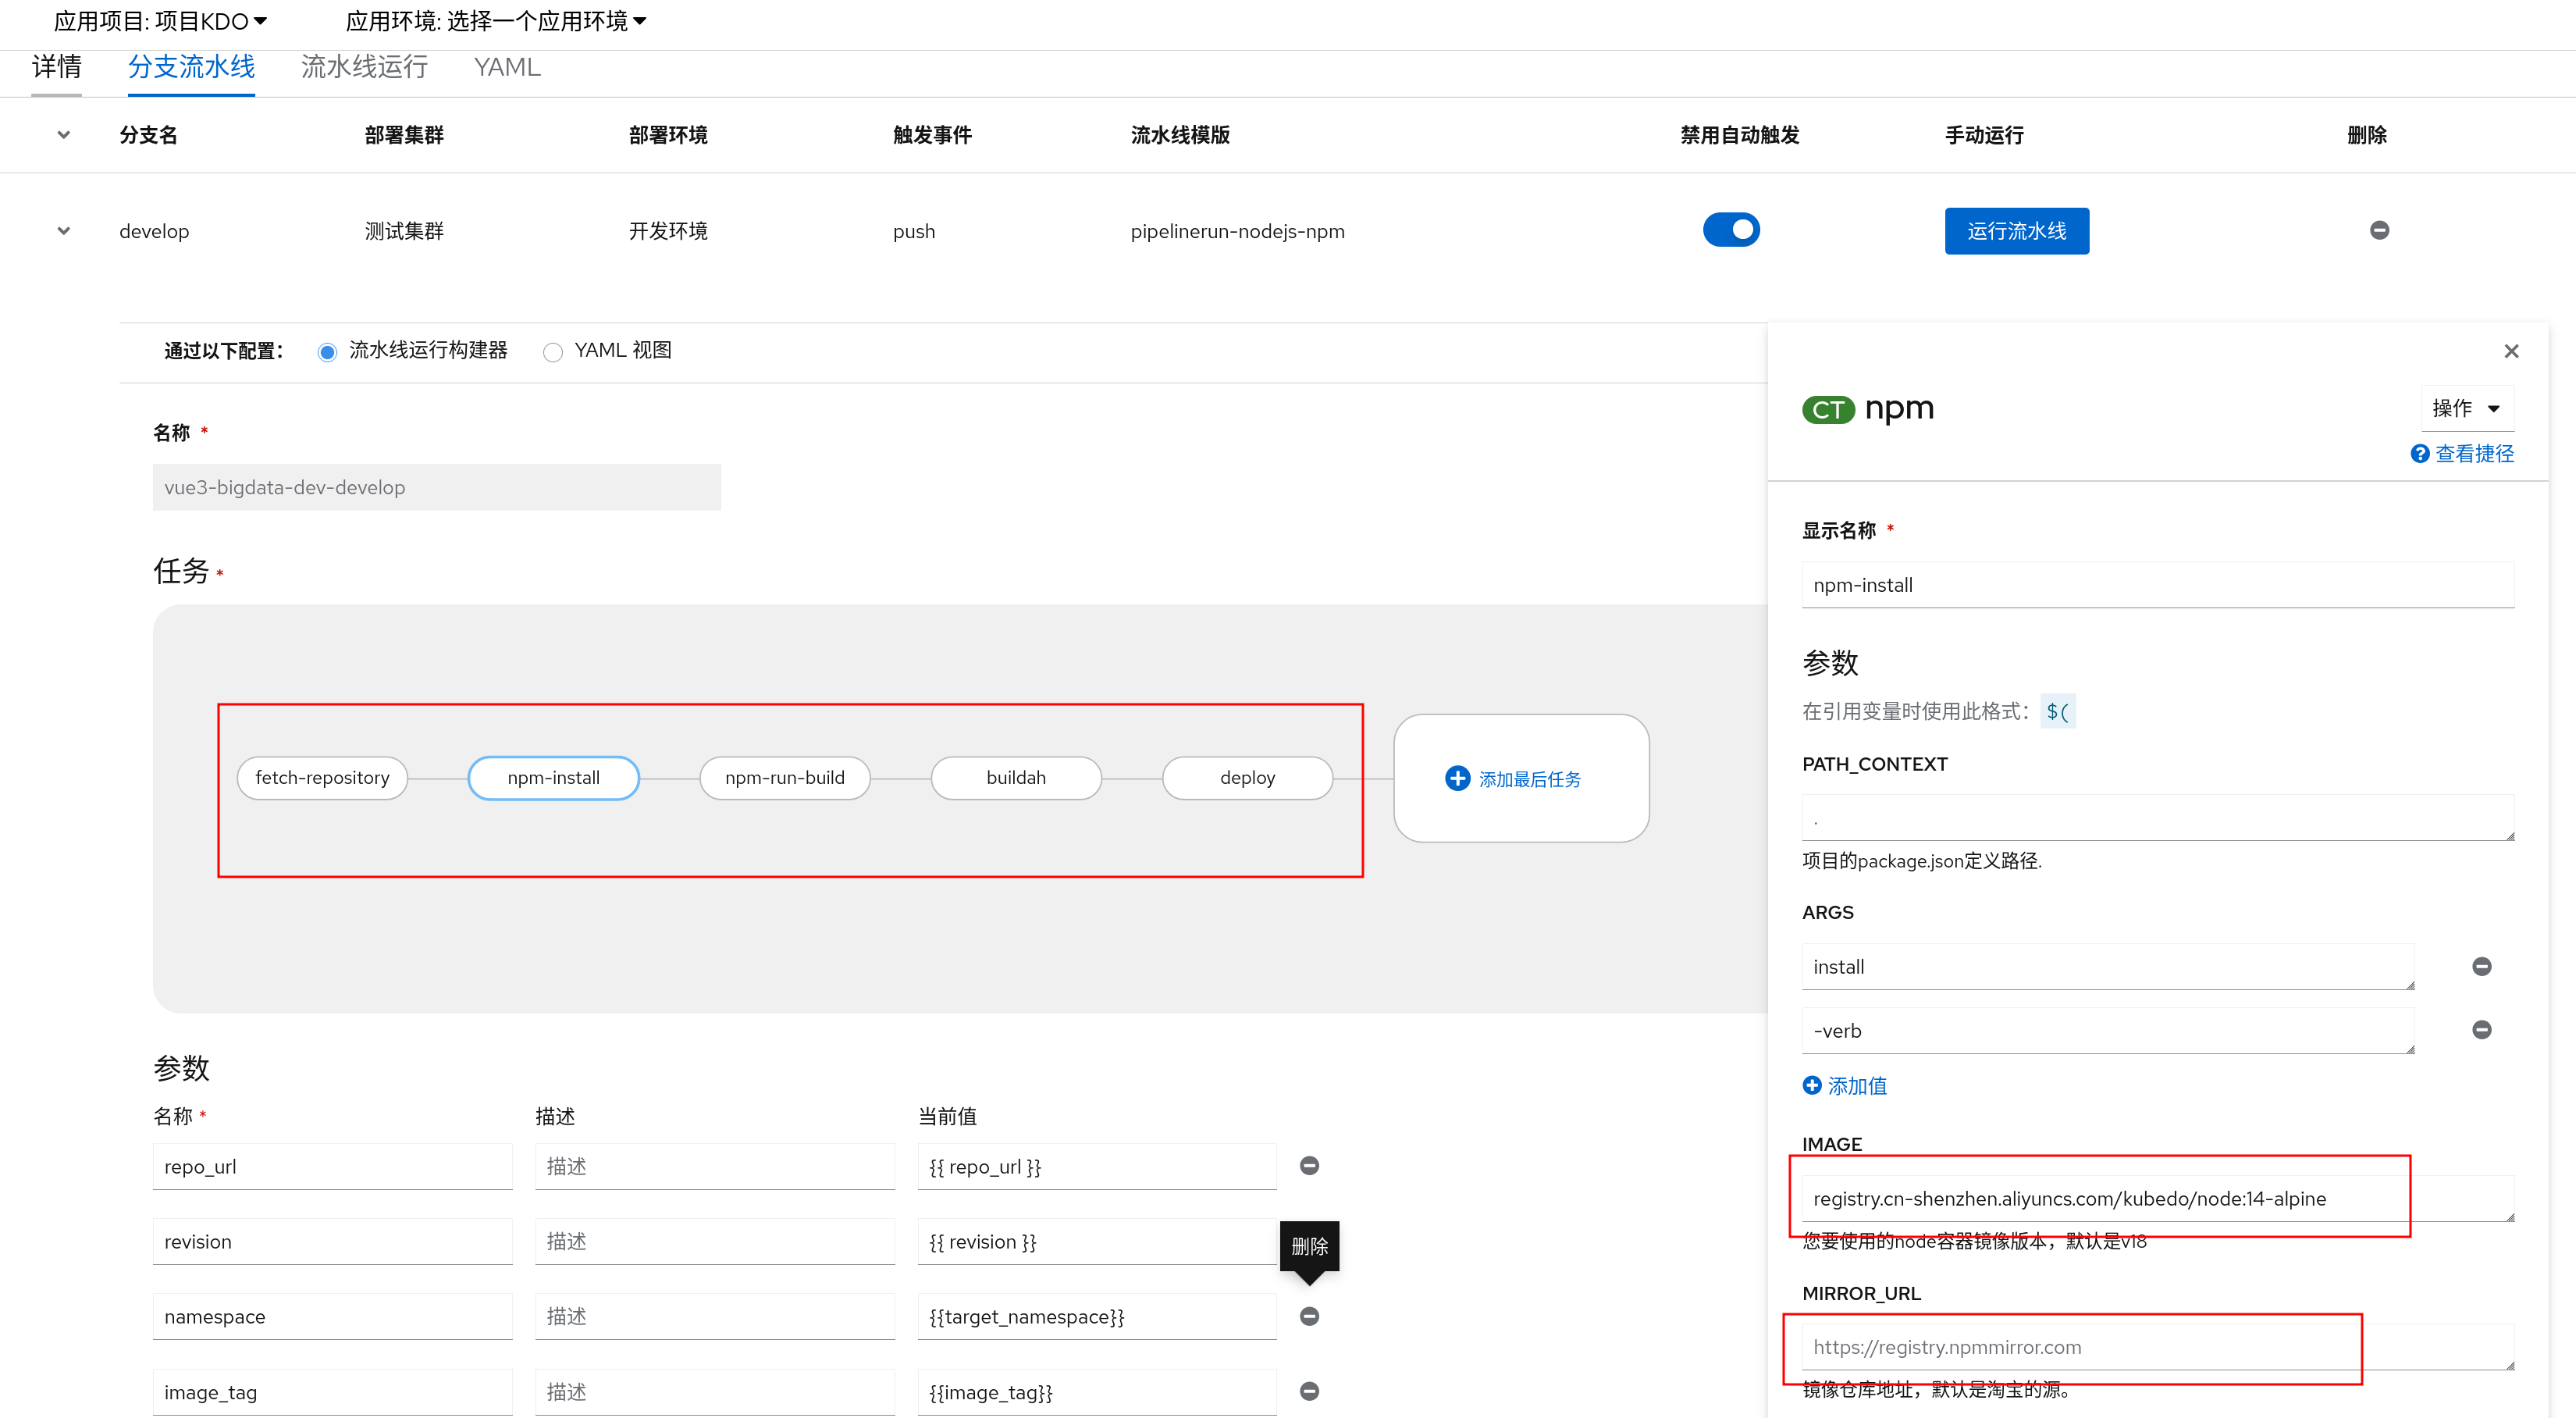Click the delete icon for develop branch
The width and height of the screenshot is (2576, 1418).
[x=2379, y=231]
